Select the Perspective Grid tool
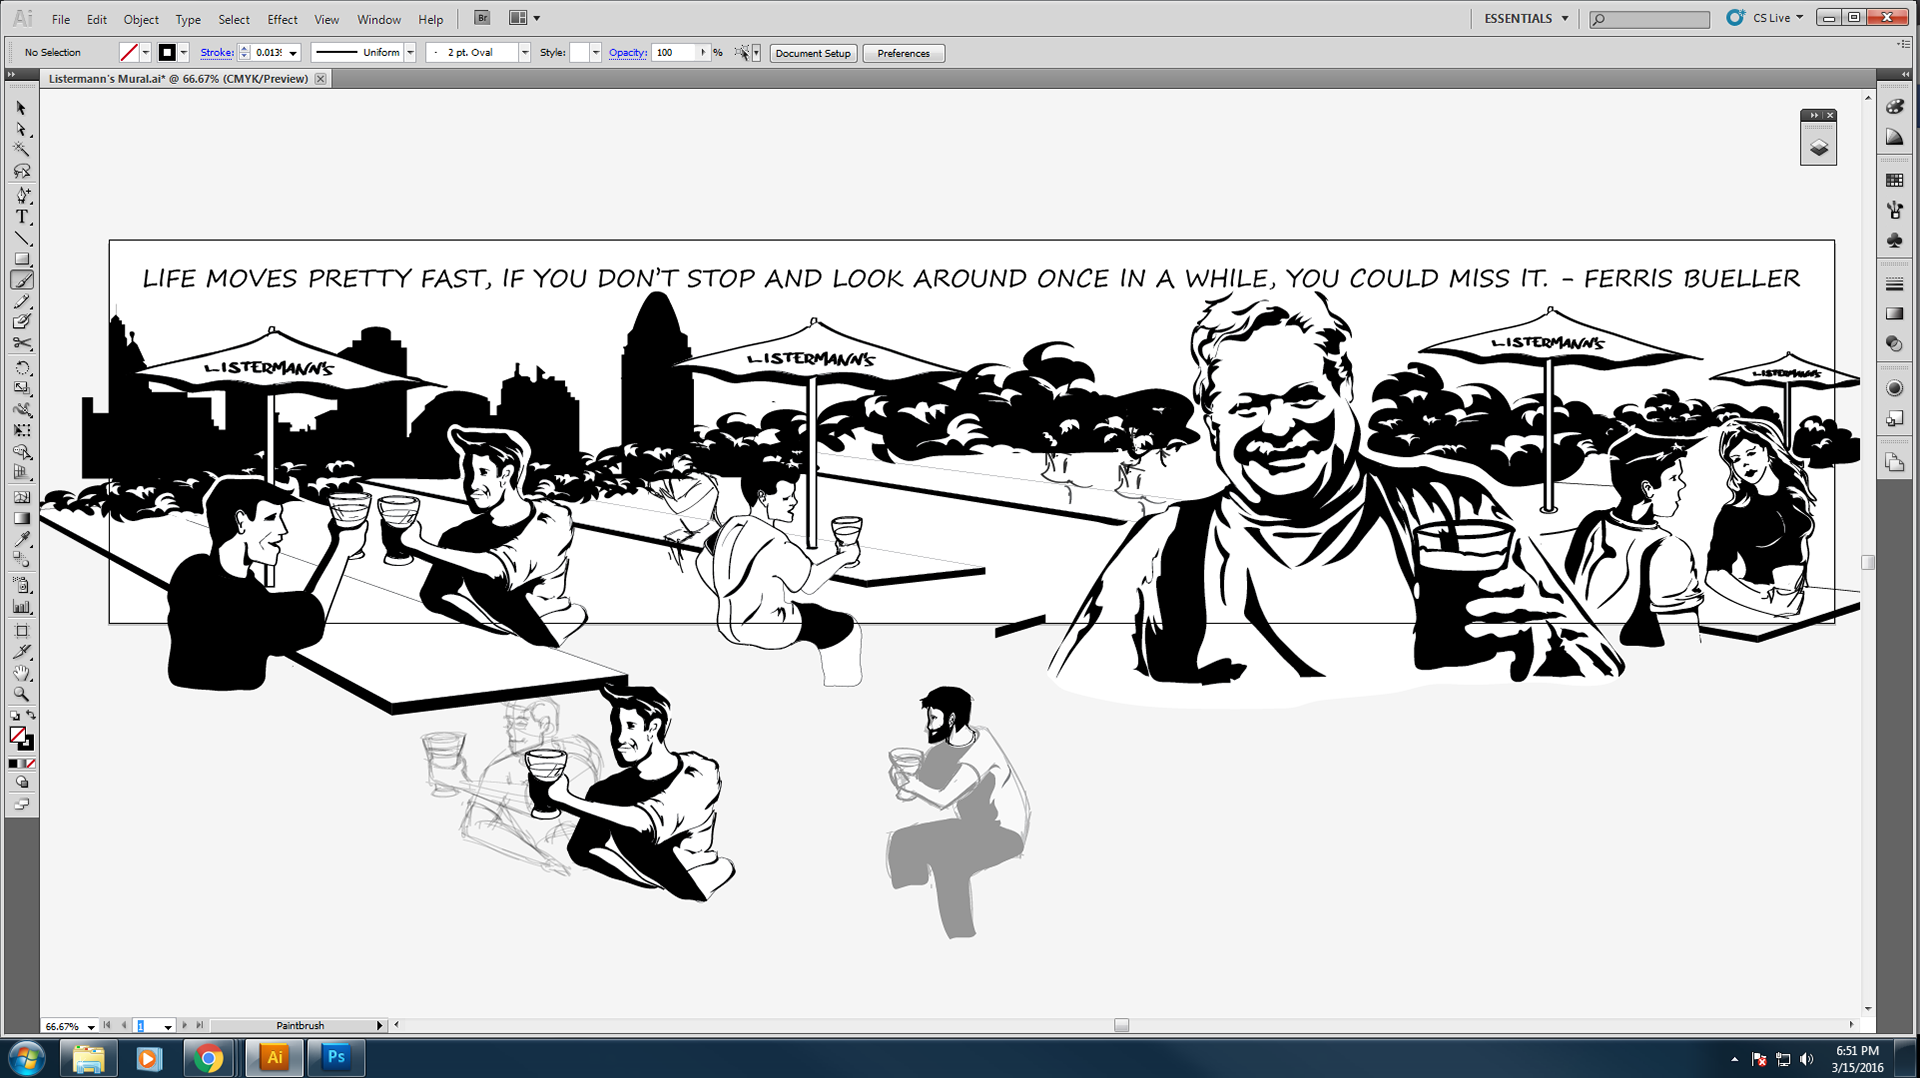1920x1078 pixels. pyautogui.click(x=21, y=473)
